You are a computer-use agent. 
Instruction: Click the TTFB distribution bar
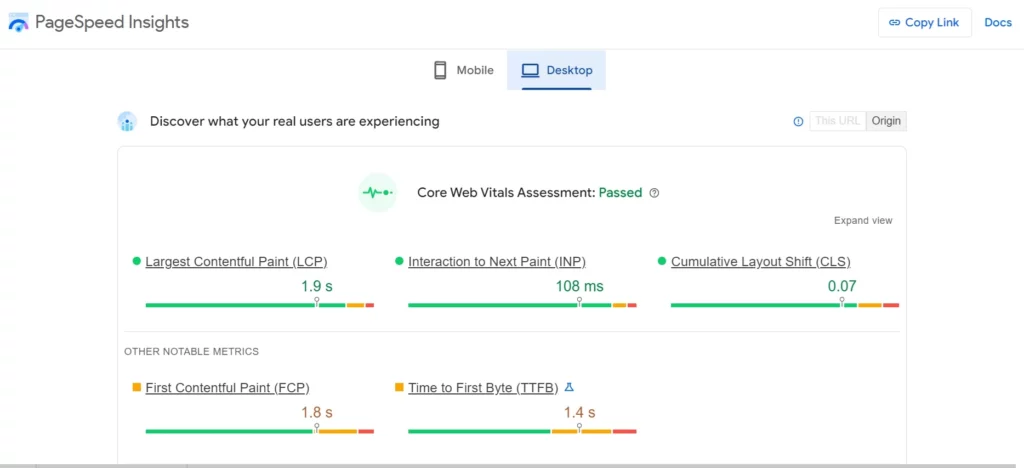tap(522, 431)
